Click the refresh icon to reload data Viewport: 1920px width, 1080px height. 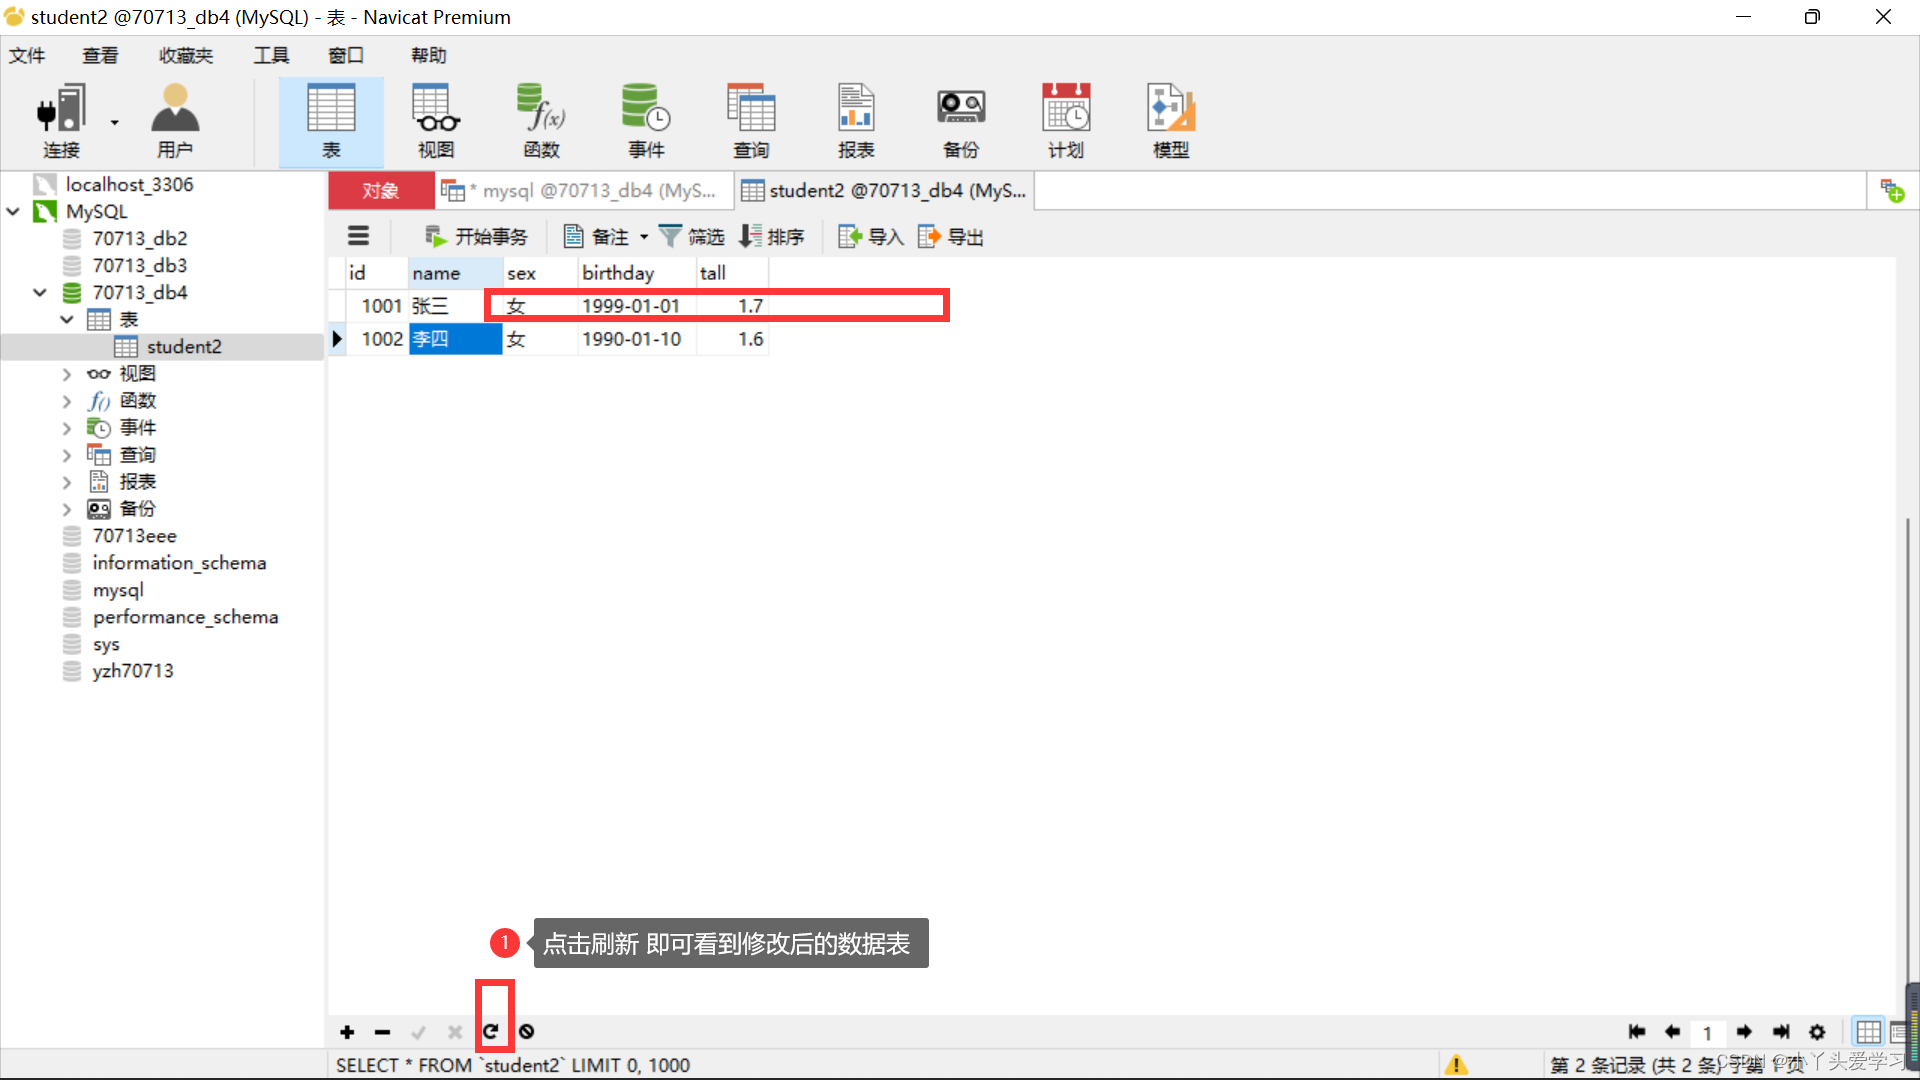(489, 1031)
